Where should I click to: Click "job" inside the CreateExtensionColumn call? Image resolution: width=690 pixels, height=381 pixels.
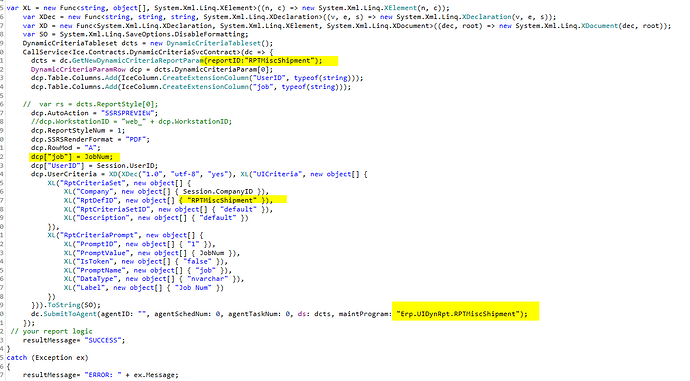coord(263,87)
